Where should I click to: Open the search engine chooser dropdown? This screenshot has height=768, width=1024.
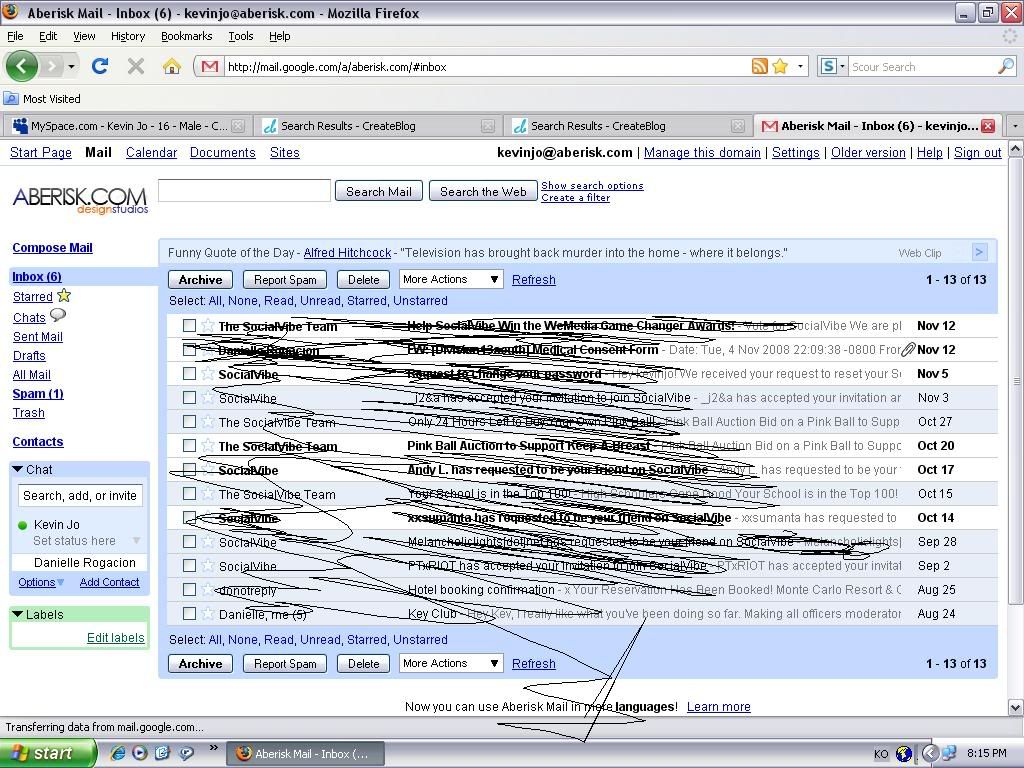pos(842,66)
